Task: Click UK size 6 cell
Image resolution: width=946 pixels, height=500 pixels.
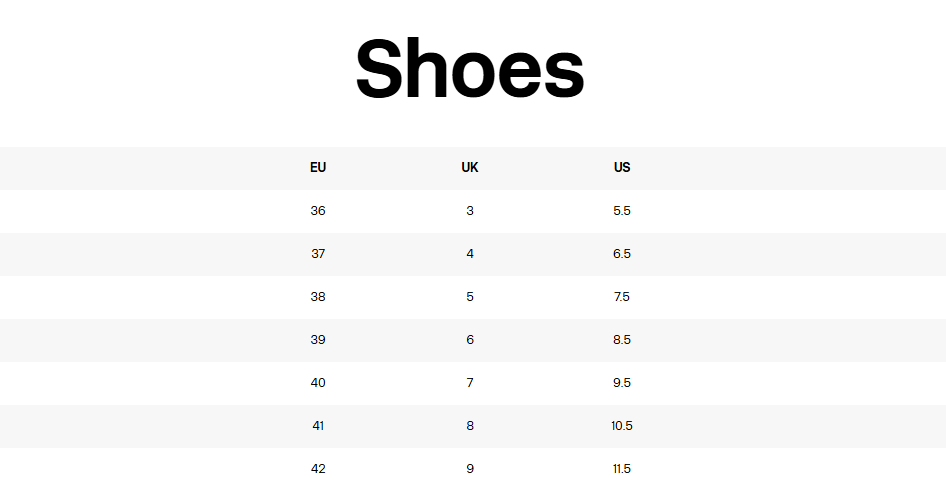Action: pyautogui.click(x=470, y=340)
